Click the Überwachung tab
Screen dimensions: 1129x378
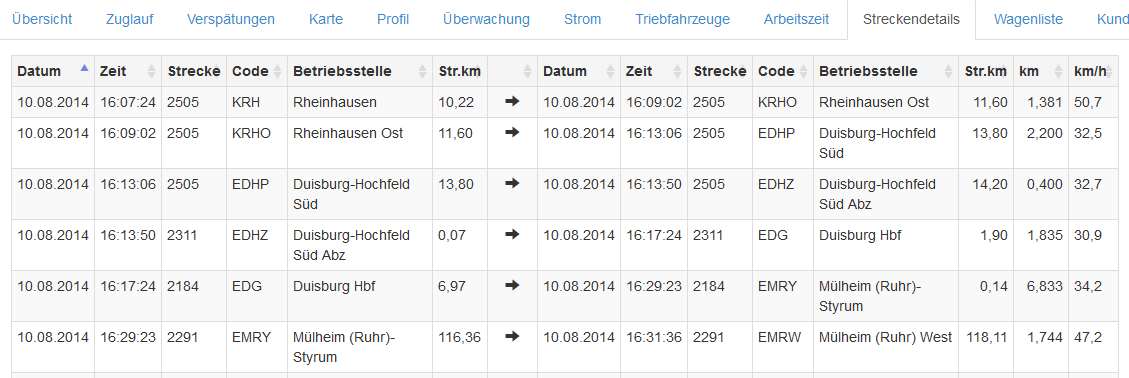[487, 19]
